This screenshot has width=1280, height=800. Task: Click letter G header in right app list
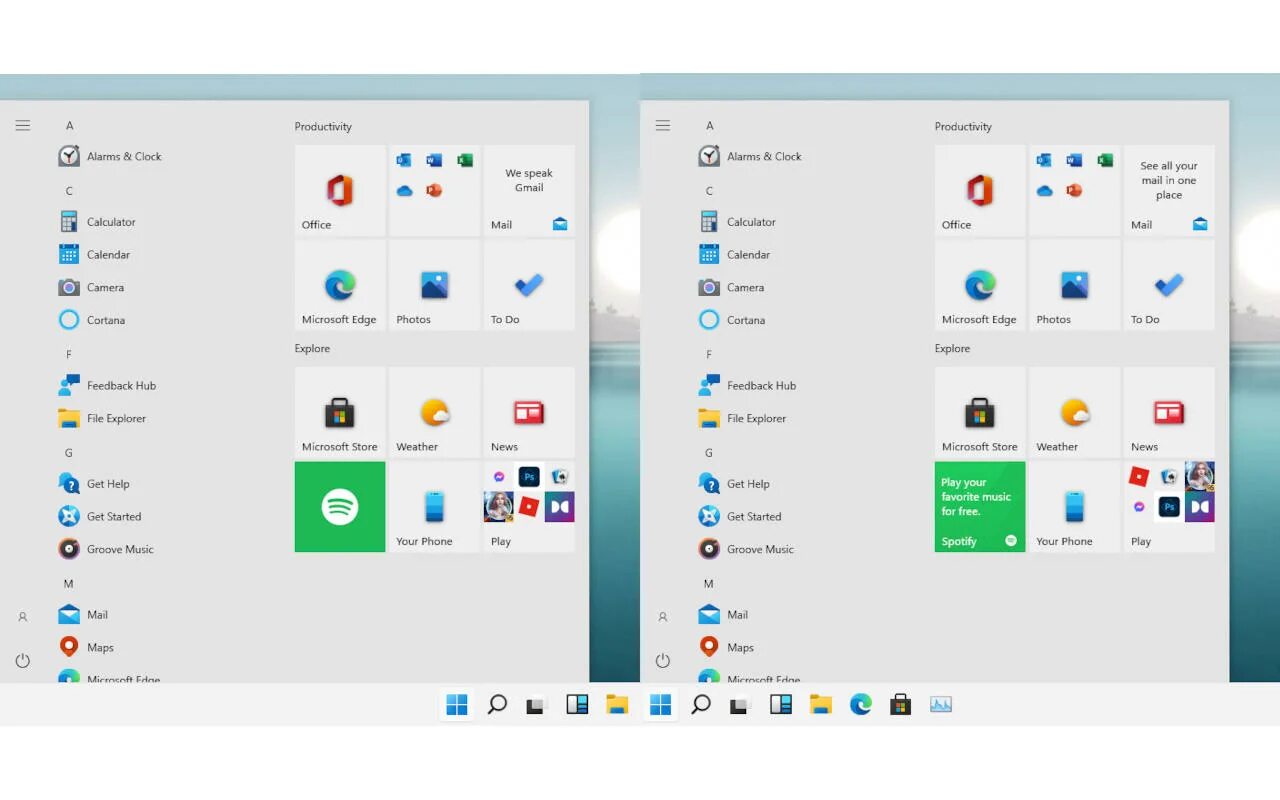coord(709,453)
